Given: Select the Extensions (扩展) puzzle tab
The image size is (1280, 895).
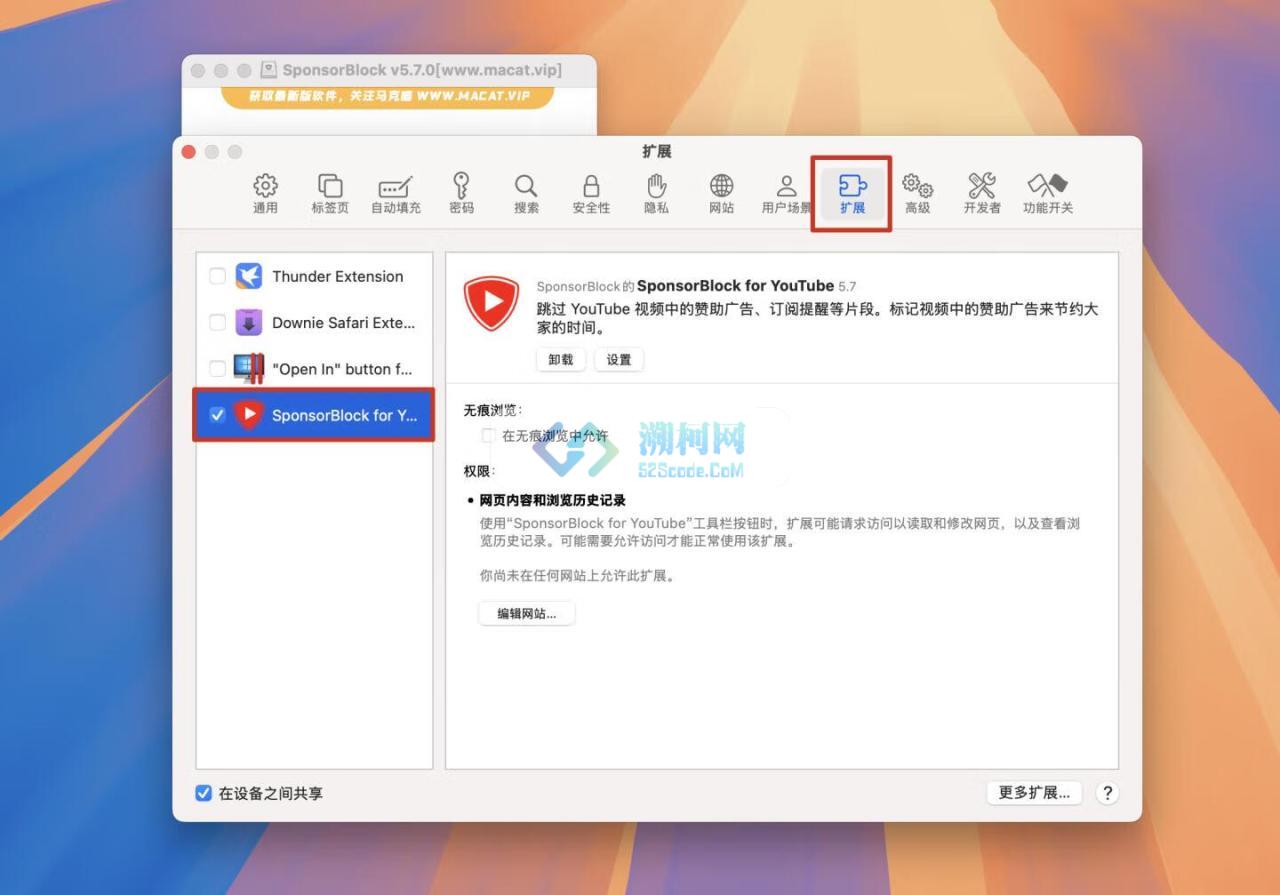Looking at the screenshot, I should pyautogui.click(x=852, y=194).
